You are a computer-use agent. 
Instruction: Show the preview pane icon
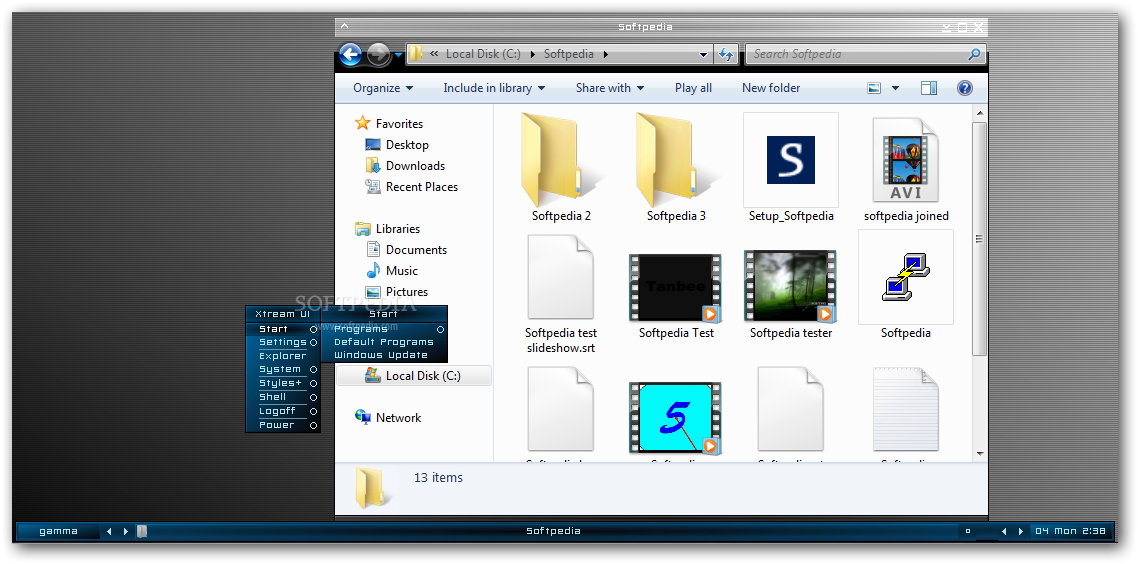929,88
